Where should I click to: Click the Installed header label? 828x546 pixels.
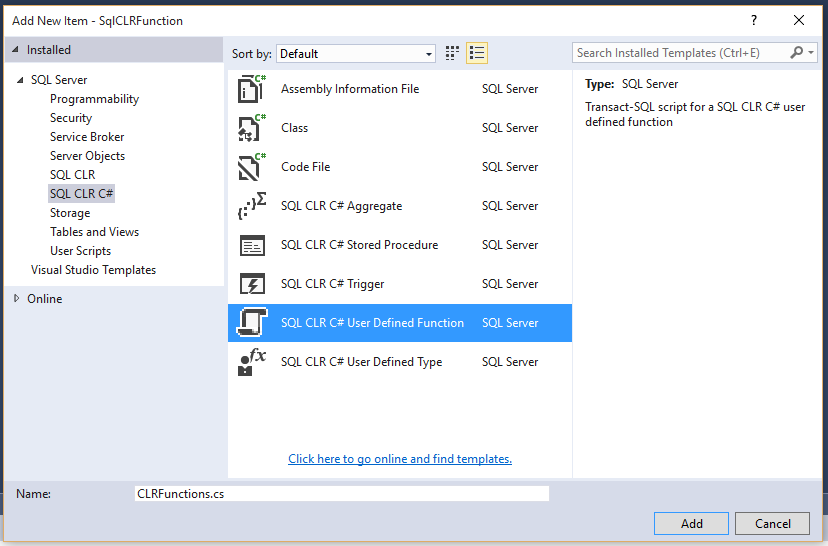click(49, 50)
